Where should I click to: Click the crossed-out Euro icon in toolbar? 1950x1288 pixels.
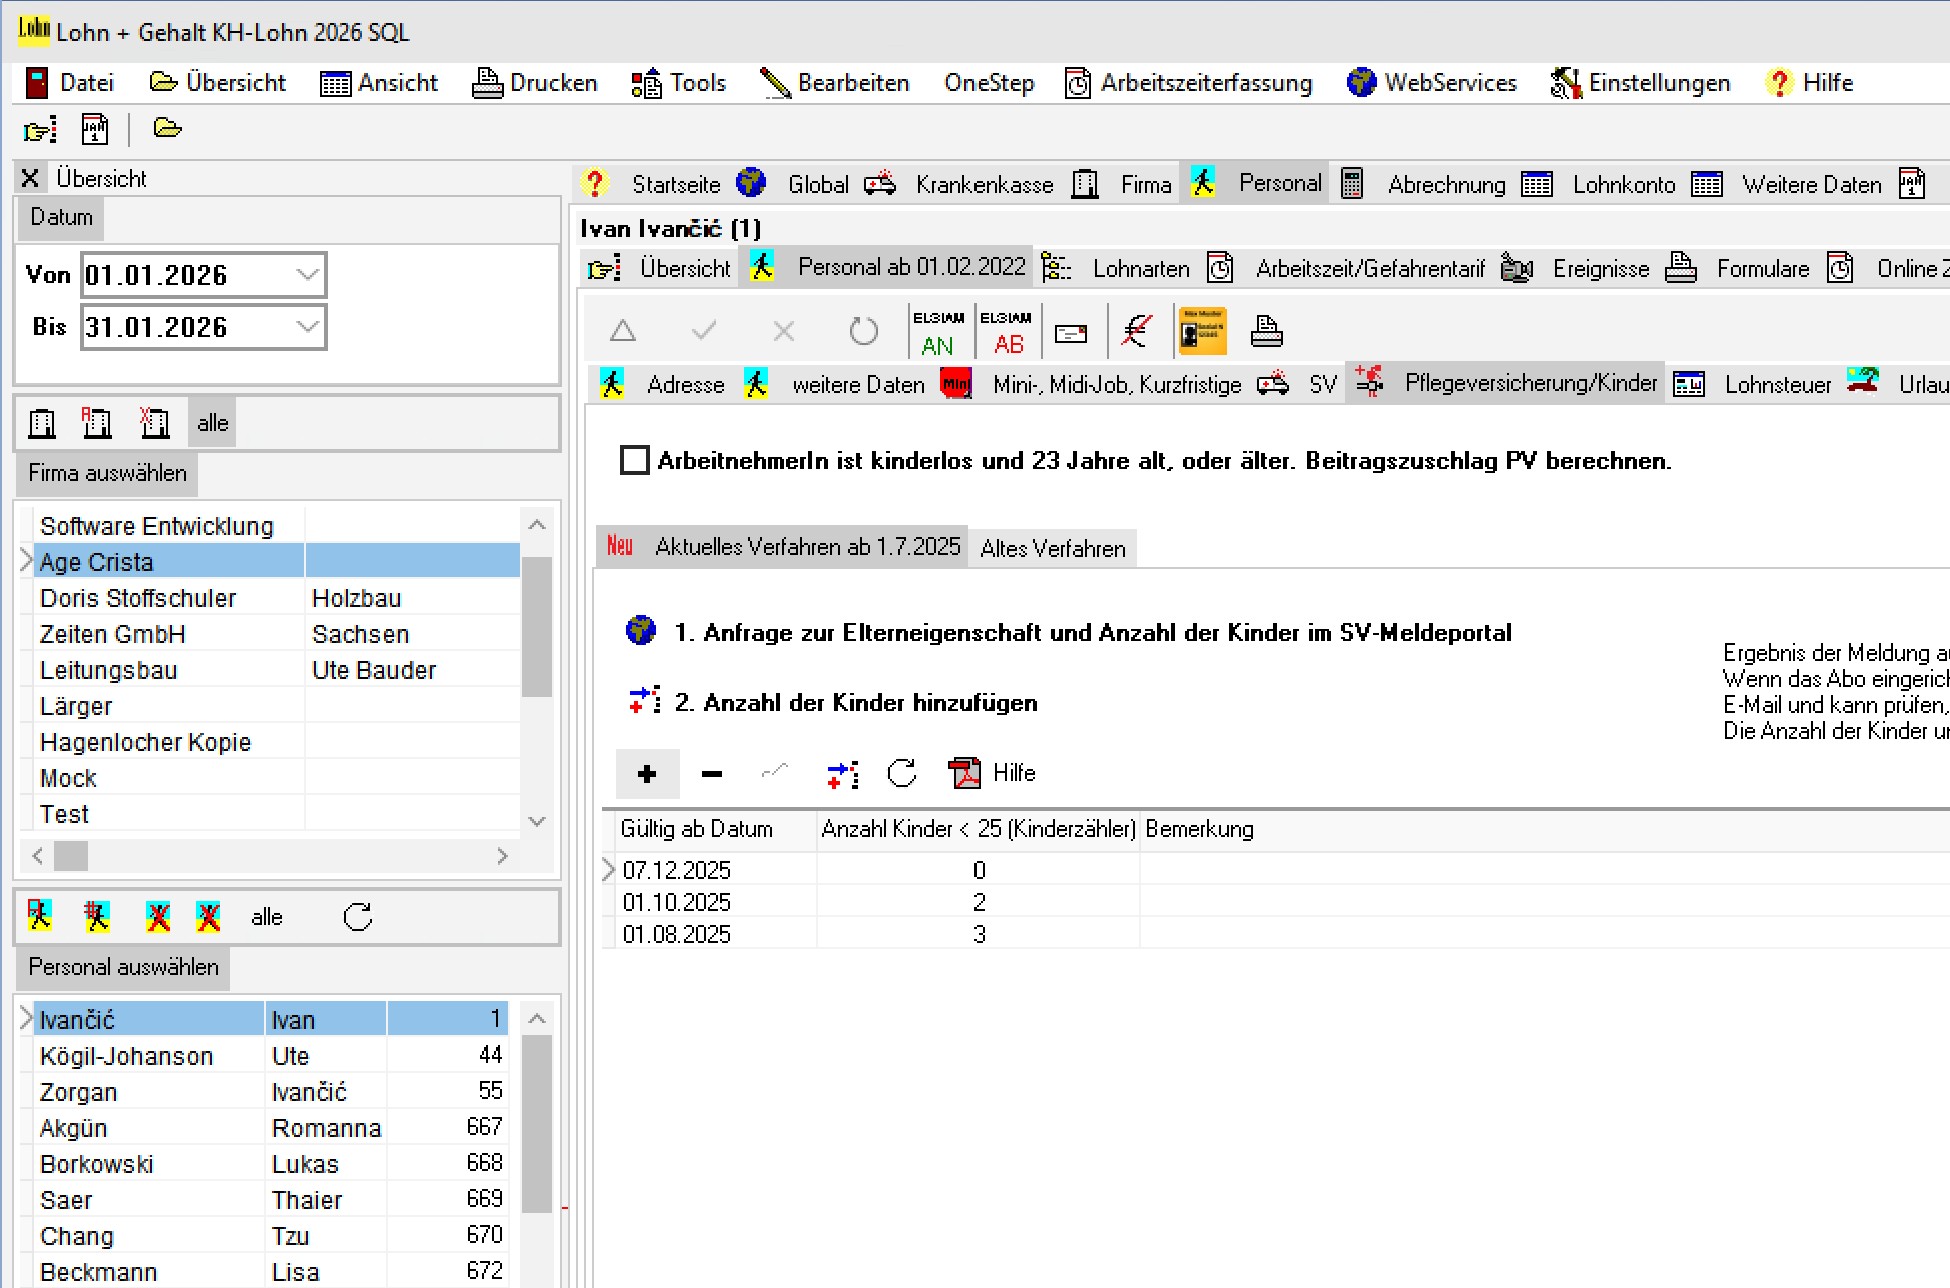(1136, 332)
